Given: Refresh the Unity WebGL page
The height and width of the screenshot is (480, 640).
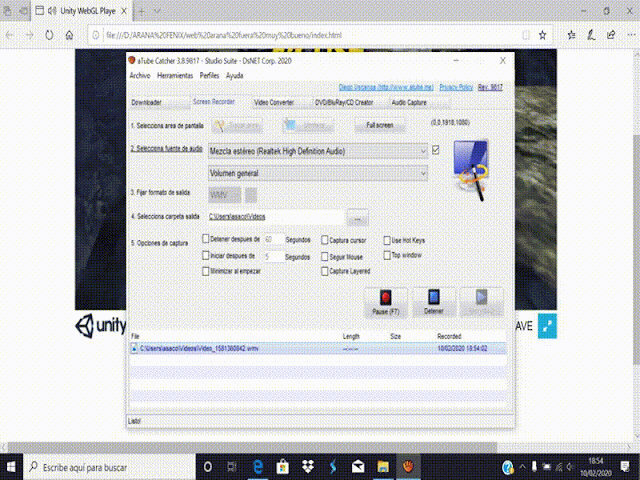Looking at the screenshot, I should pos(49,35).
